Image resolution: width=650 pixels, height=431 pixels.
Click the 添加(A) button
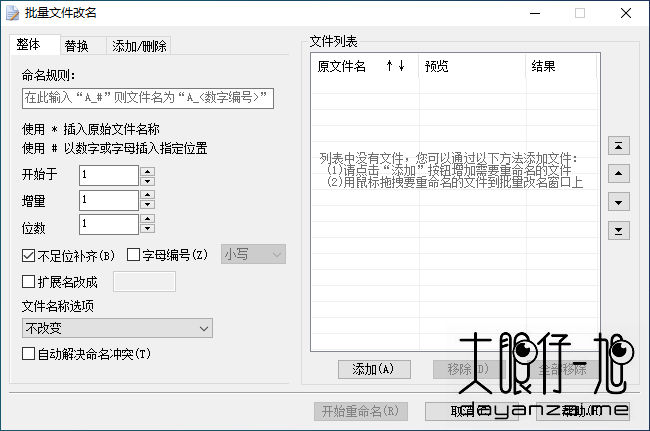pyautogui.click(x=374, y=369)
